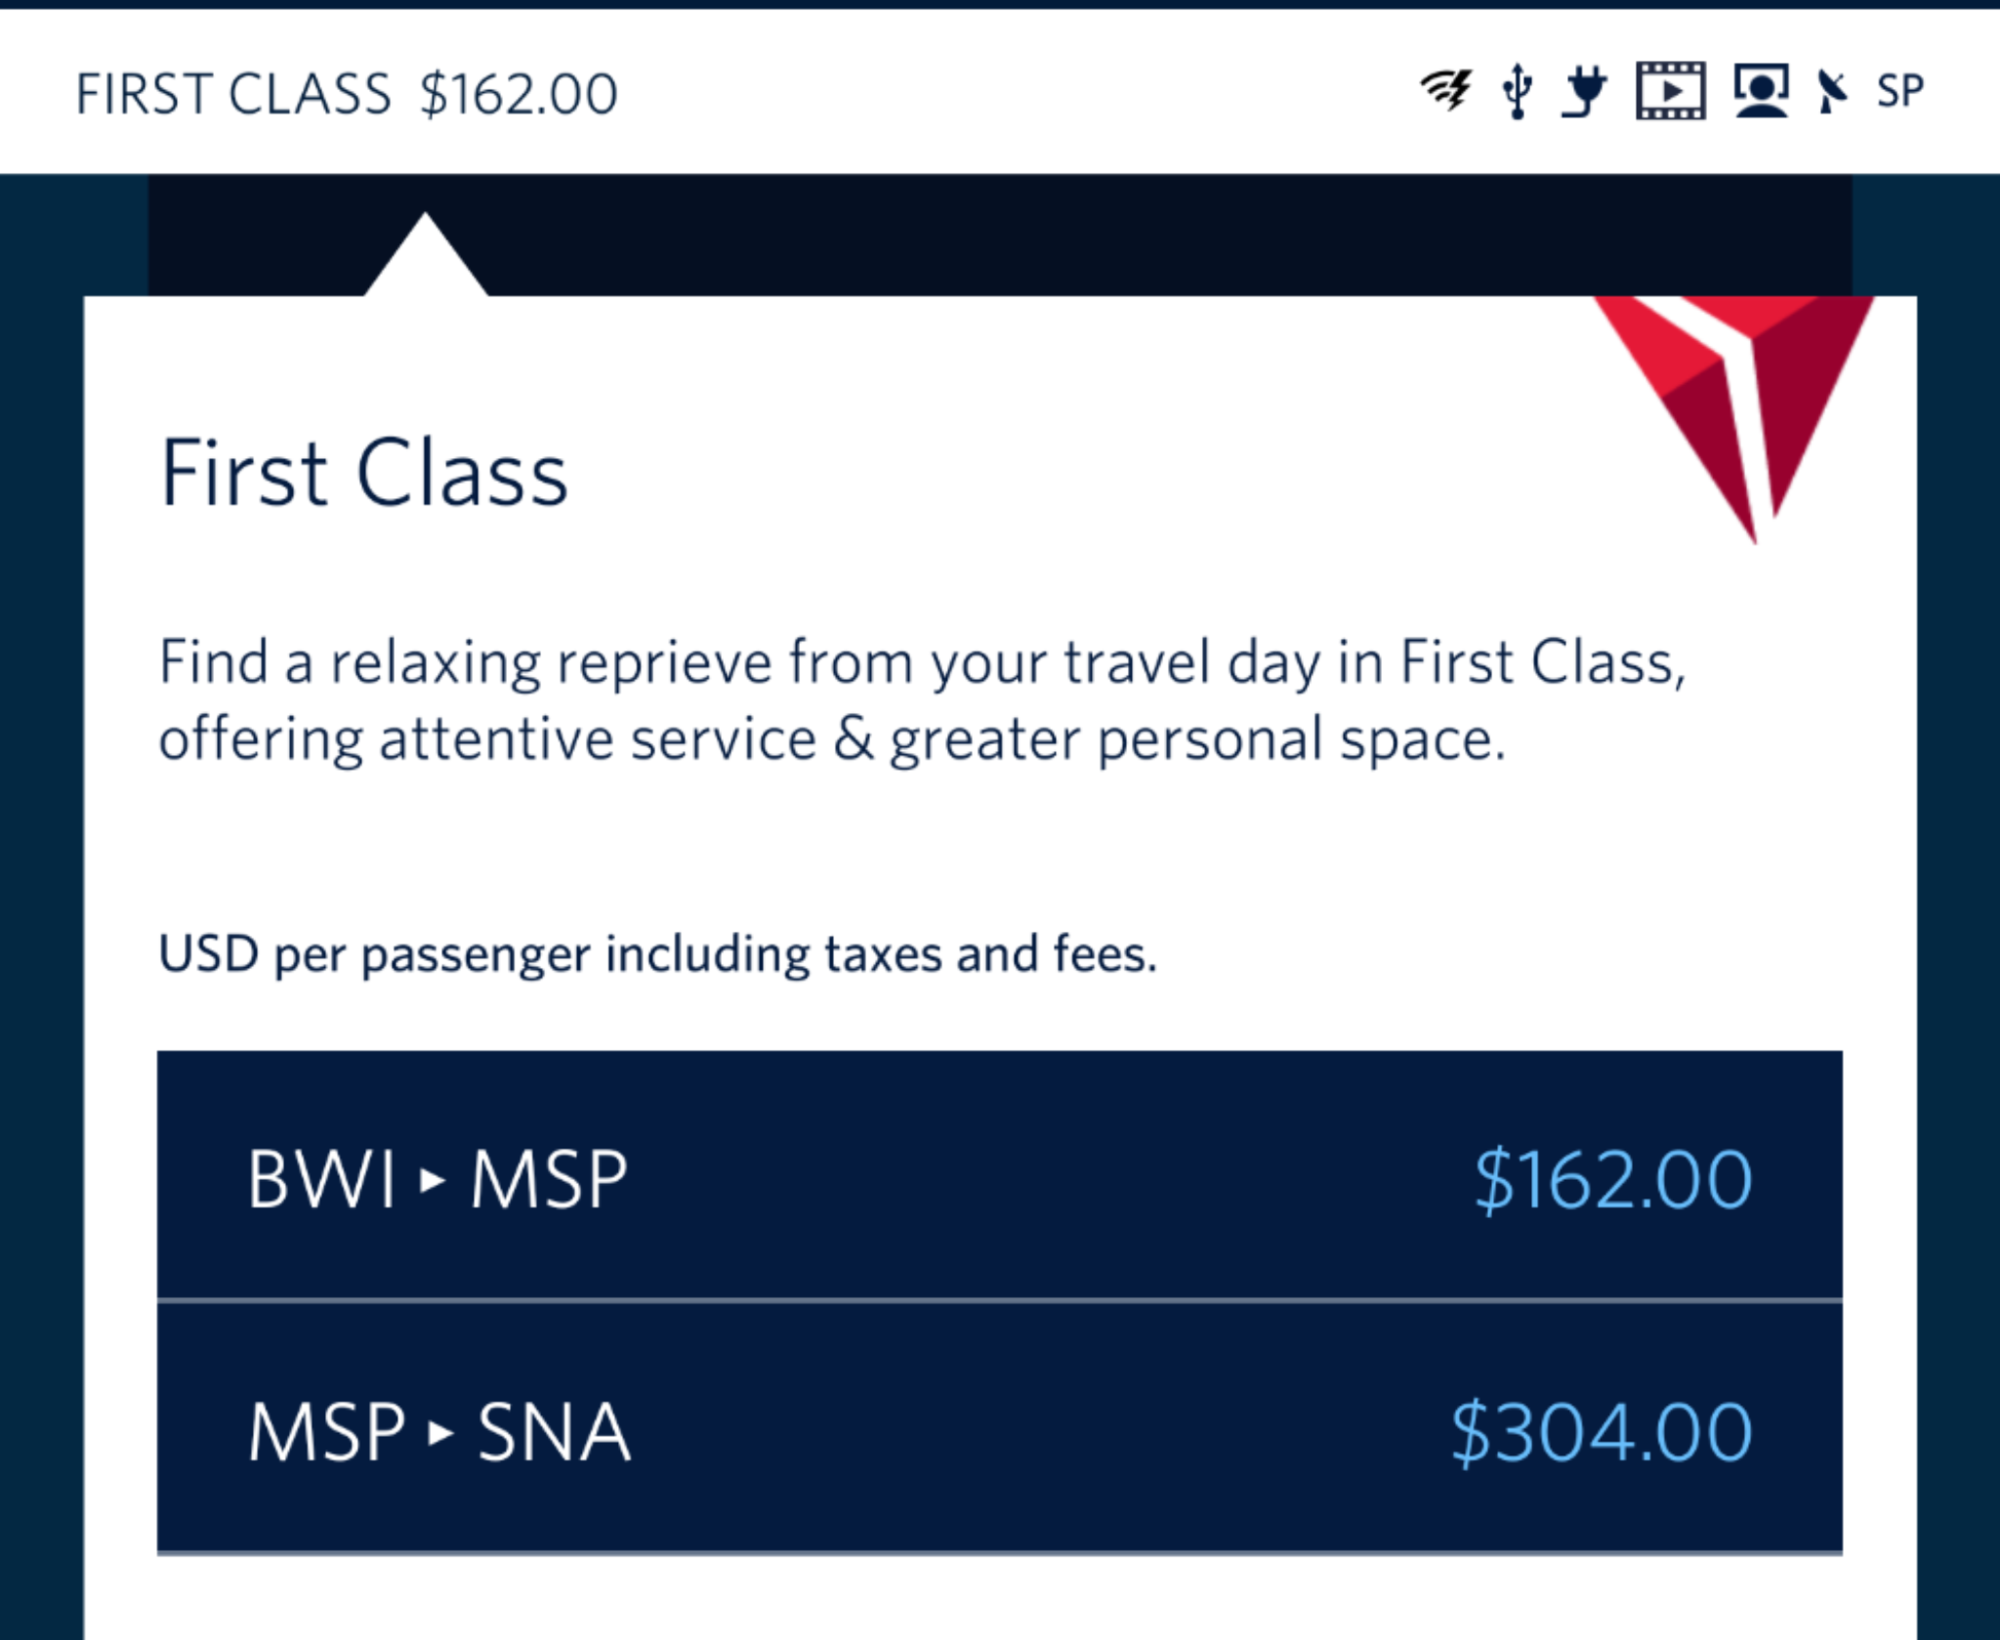Click the arrow between BWI and MSP
The image size is (2000, 1640).
pos(433,1181)
